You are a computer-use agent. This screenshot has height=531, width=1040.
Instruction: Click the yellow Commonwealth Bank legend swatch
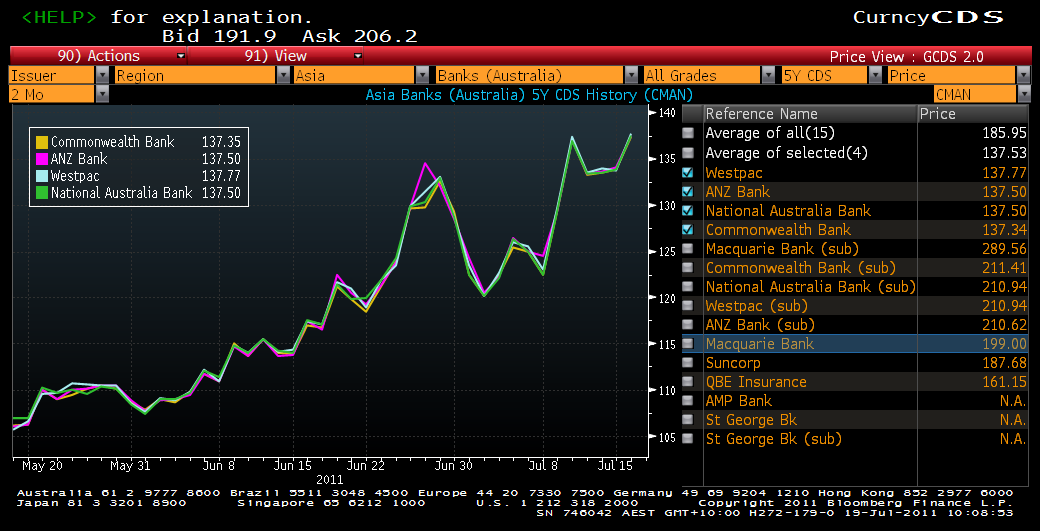(41, 142)
